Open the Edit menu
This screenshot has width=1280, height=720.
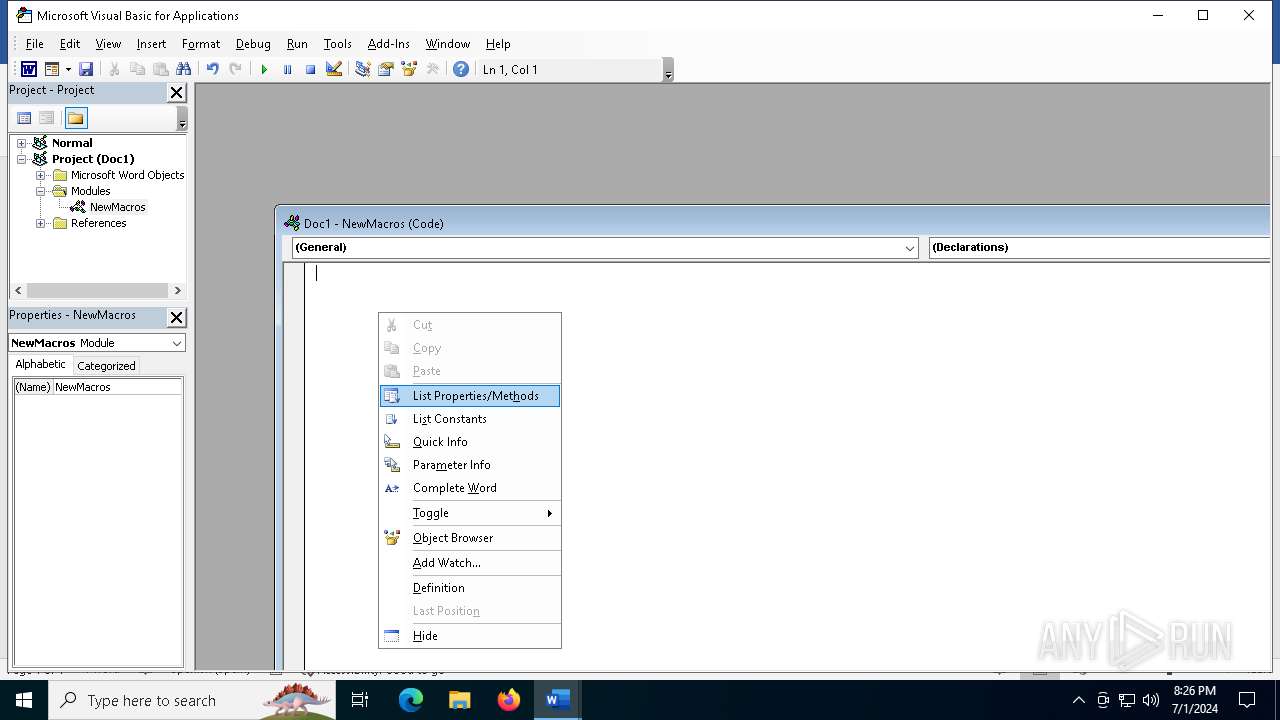pos(70,44)
